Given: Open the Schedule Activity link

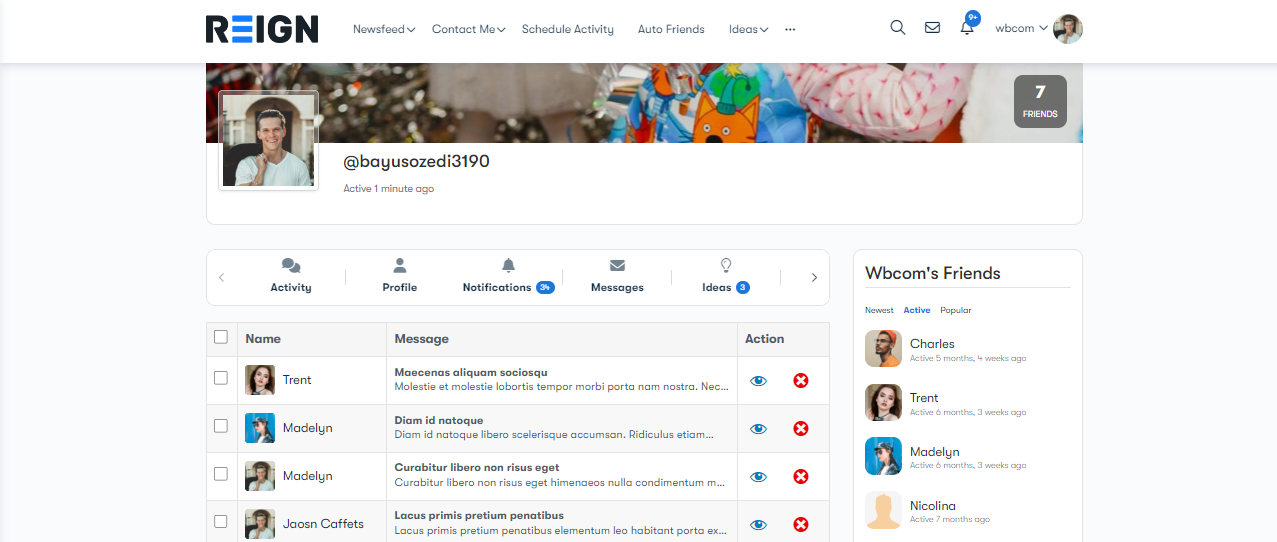Looking at the screenshot, I should click(x=567, y=30).
